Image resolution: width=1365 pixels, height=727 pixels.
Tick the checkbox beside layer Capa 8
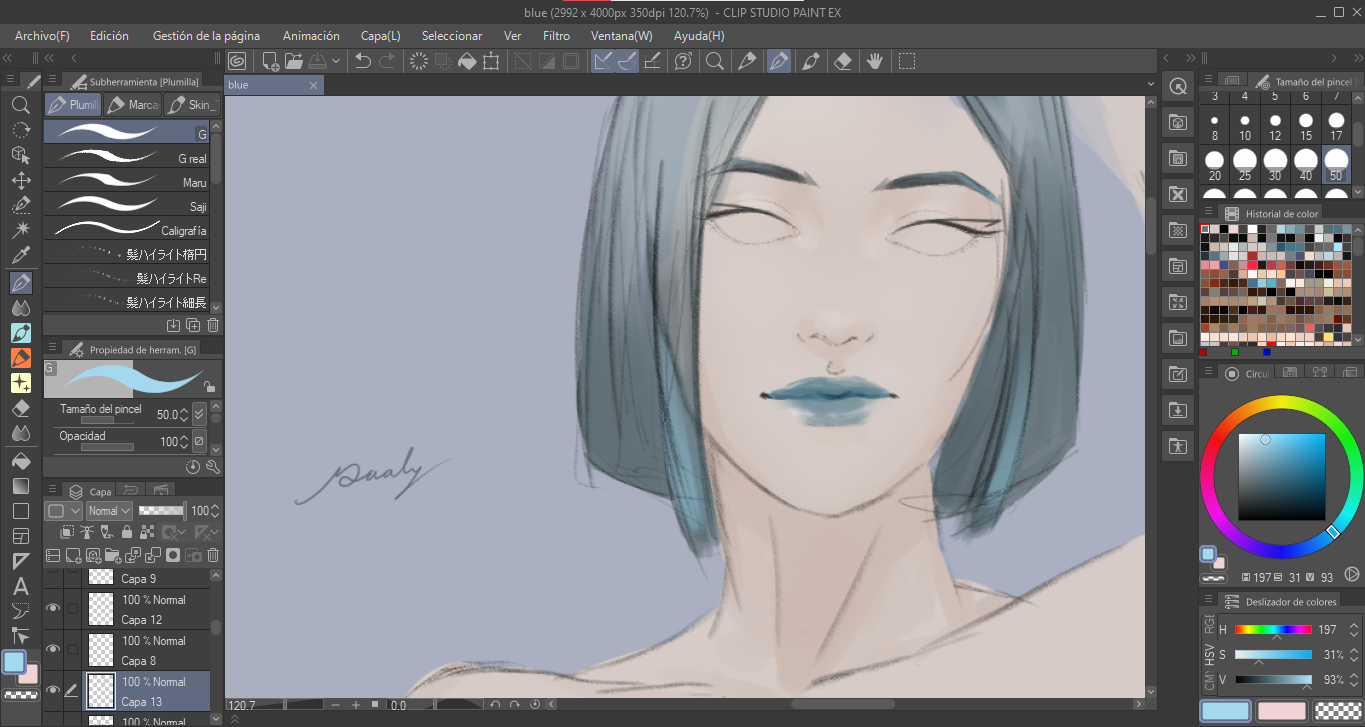tap(72, 649)
